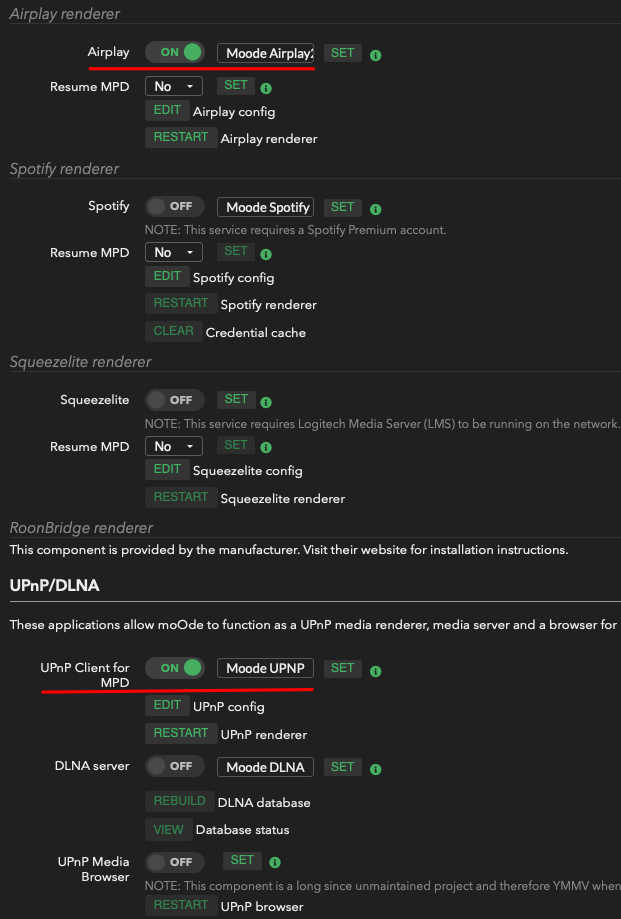Click info icon beside Spotify name SET
Viewport: 621px width, 919px height.
tap(376, 209)
